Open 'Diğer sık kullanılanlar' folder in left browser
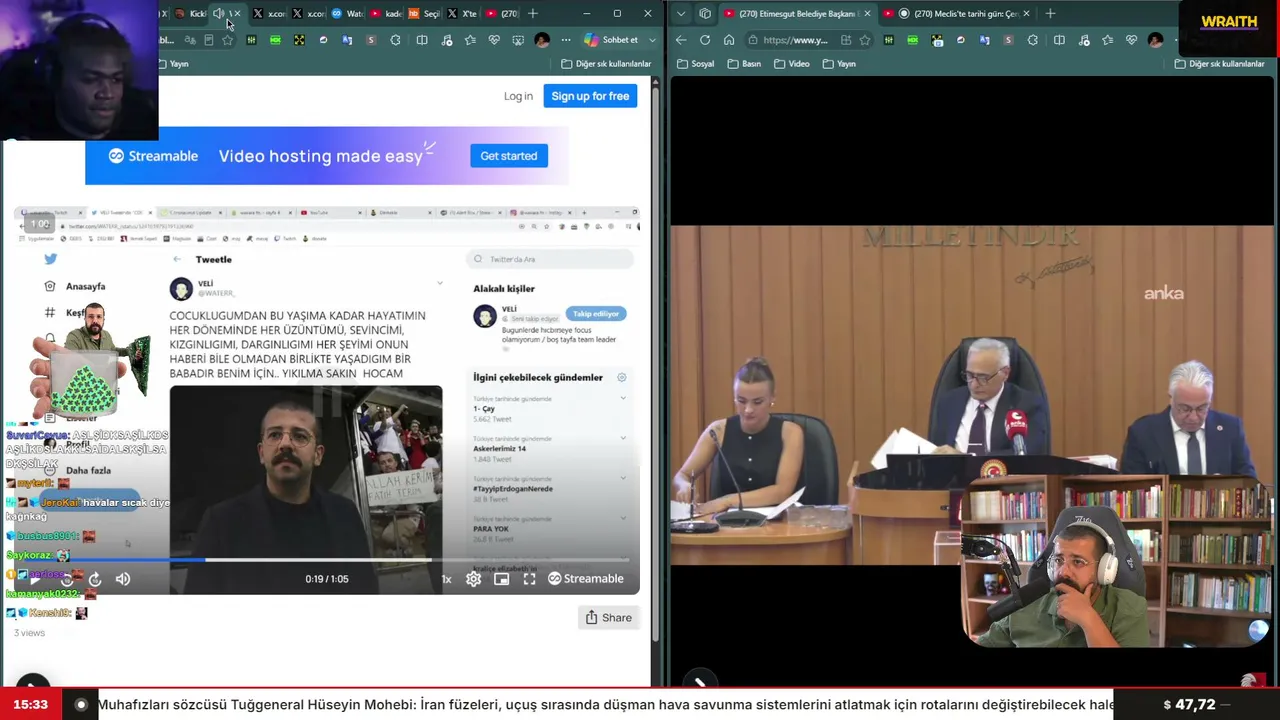The width and height of the screenshot is (1280, 720). tap(606, 64)
